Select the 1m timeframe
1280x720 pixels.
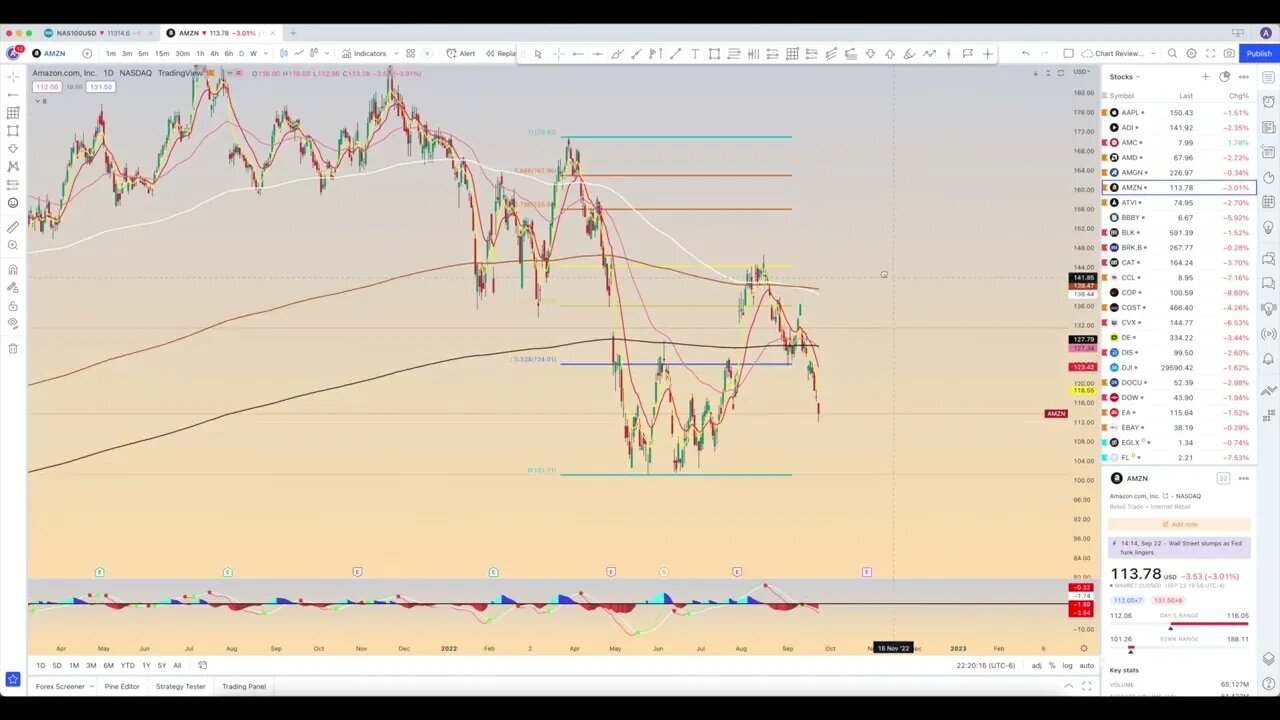(111, 53)
